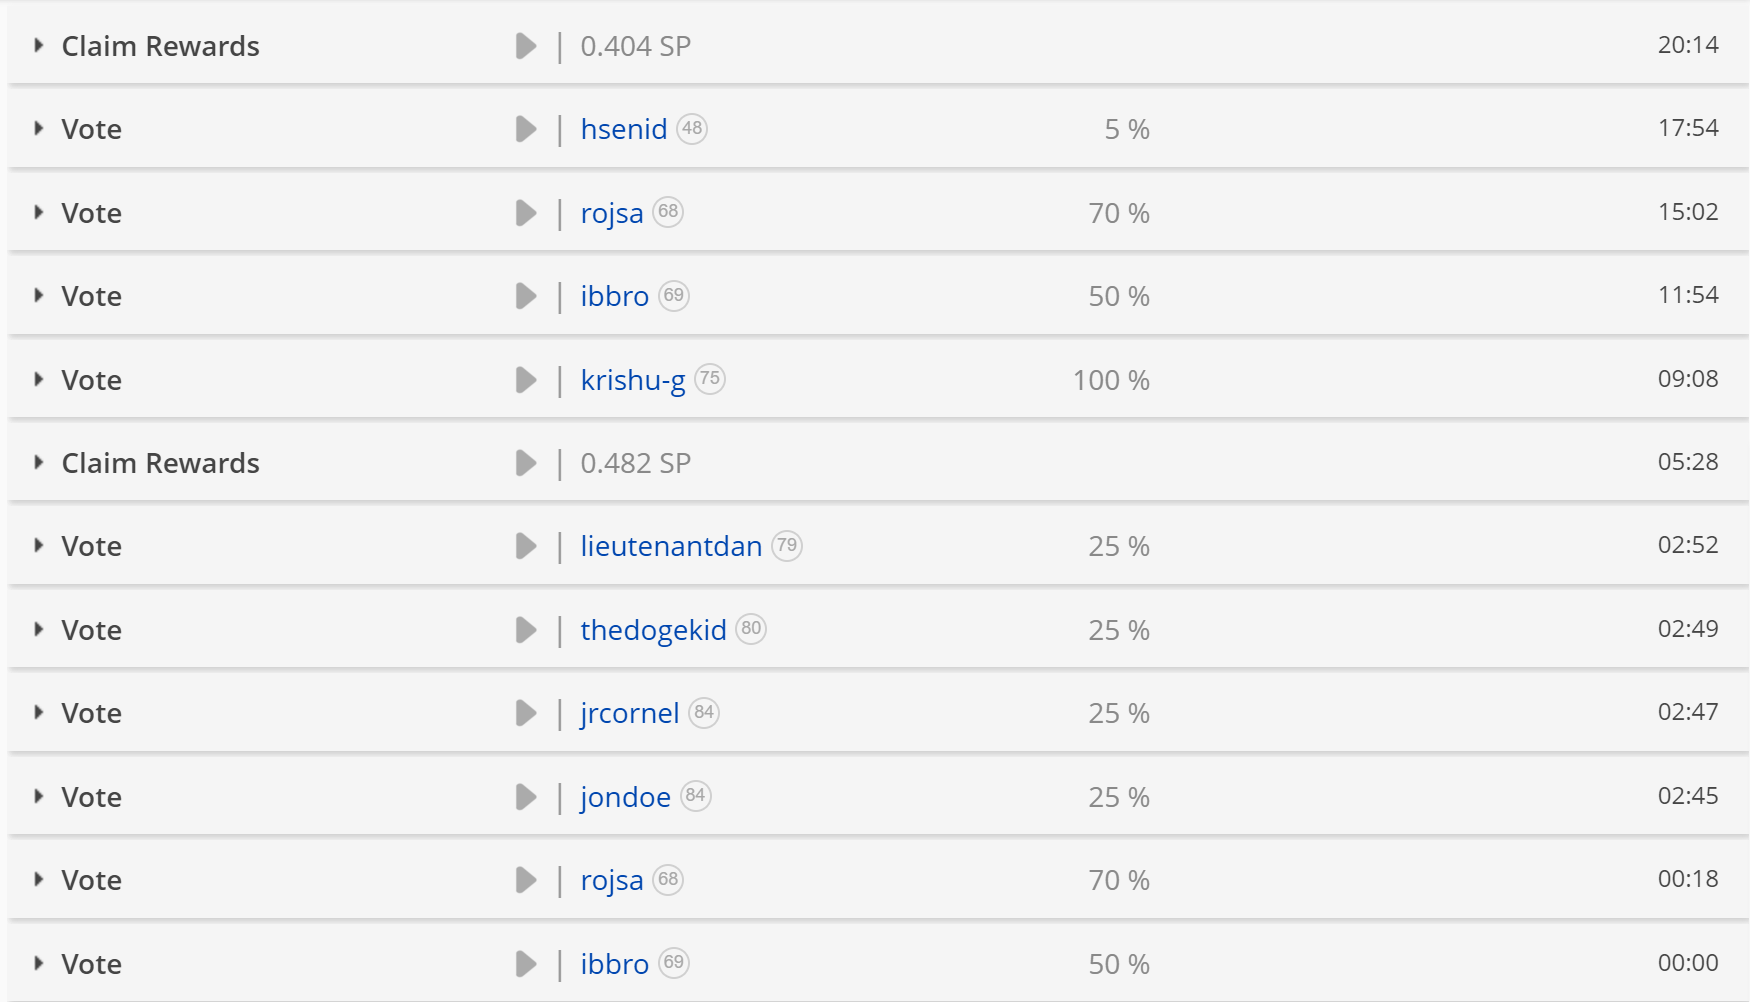Open rojsa link in the 15:02 row
Image resolution: width=1750 pixels, height=1002 pixels.
point(612,214)
